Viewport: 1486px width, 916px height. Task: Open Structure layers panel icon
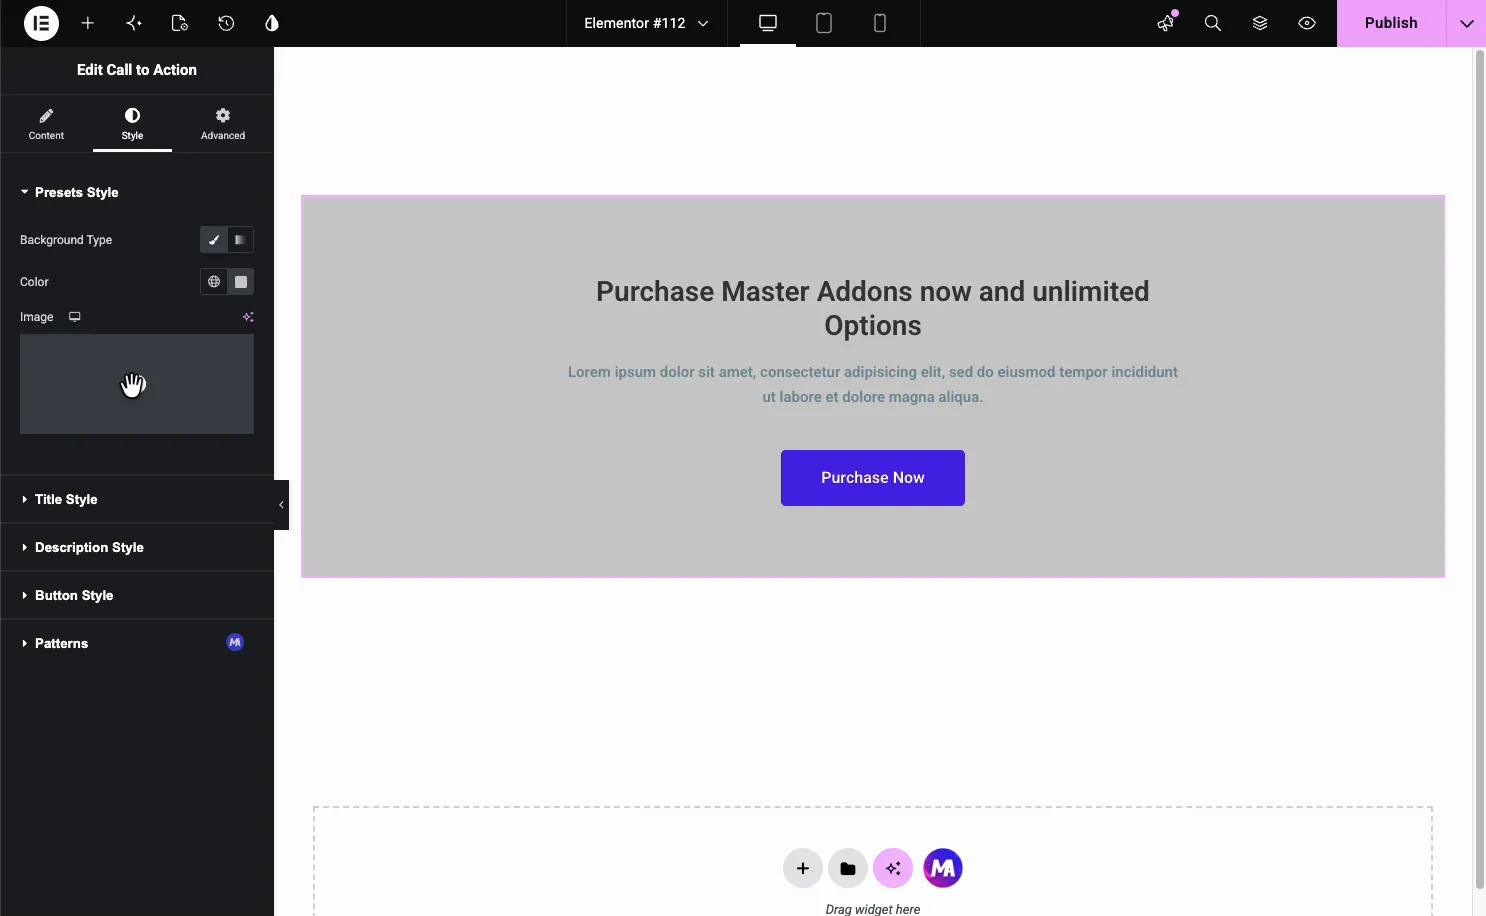[1260, 23]
